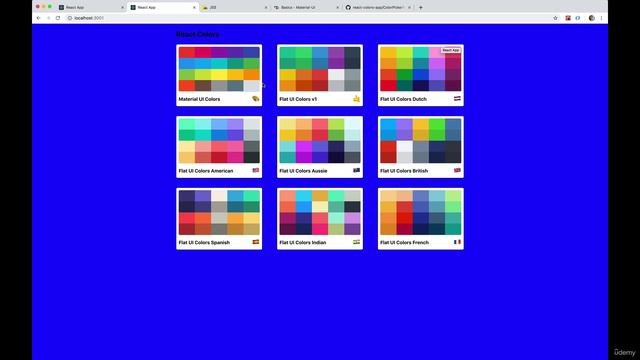Image resolution: width=640 pixels, height=360 pixels.
Task: Open the Chrome three-dot menu
Action: point(601,18)
